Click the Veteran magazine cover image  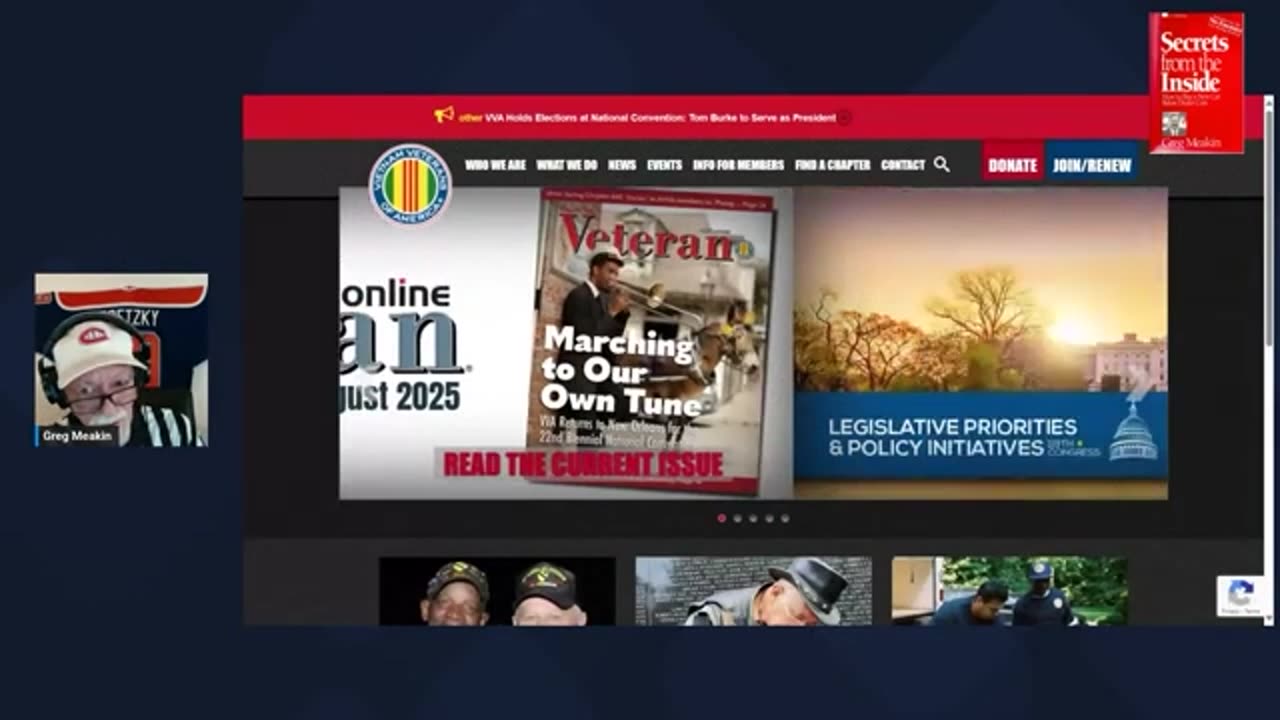coord(651,340)
